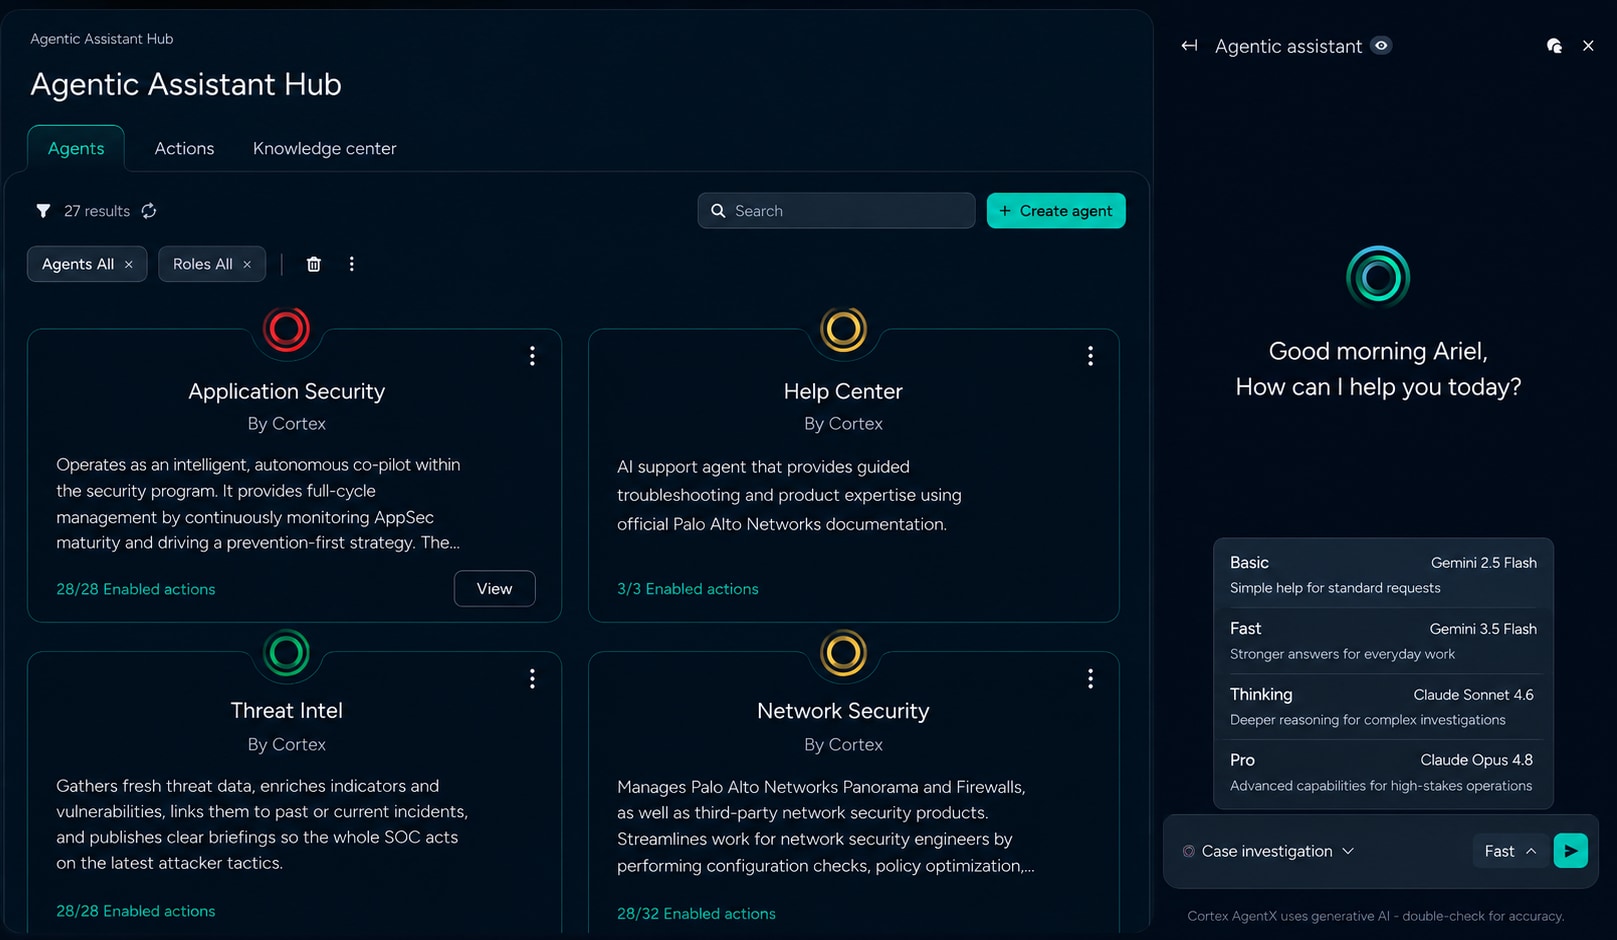Viewport: 1617px width, 940px height.
Task: Click the magnifier icon in search box
Action: [718, 211]
